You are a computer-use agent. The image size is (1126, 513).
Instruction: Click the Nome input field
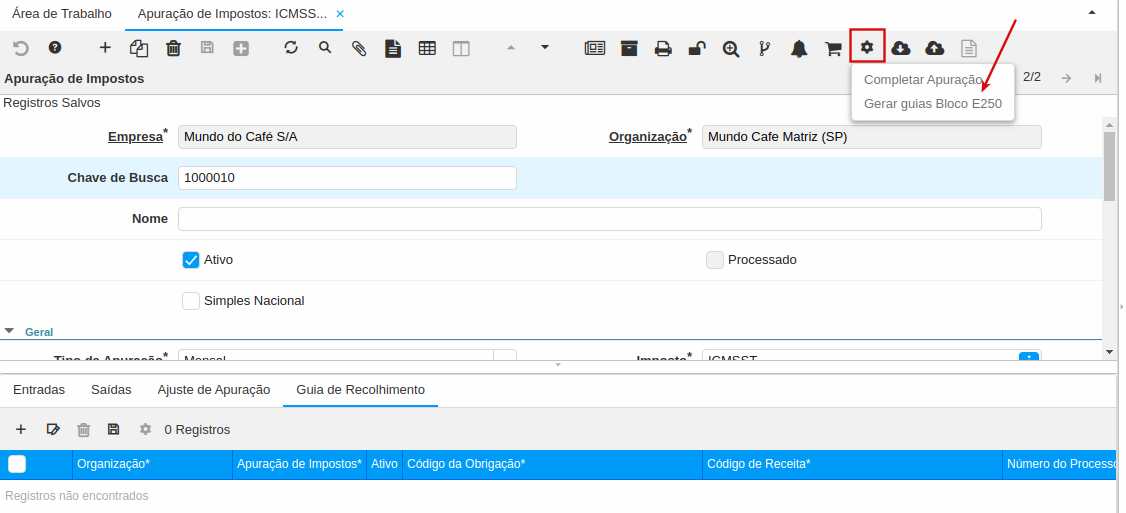click(609, 219)
